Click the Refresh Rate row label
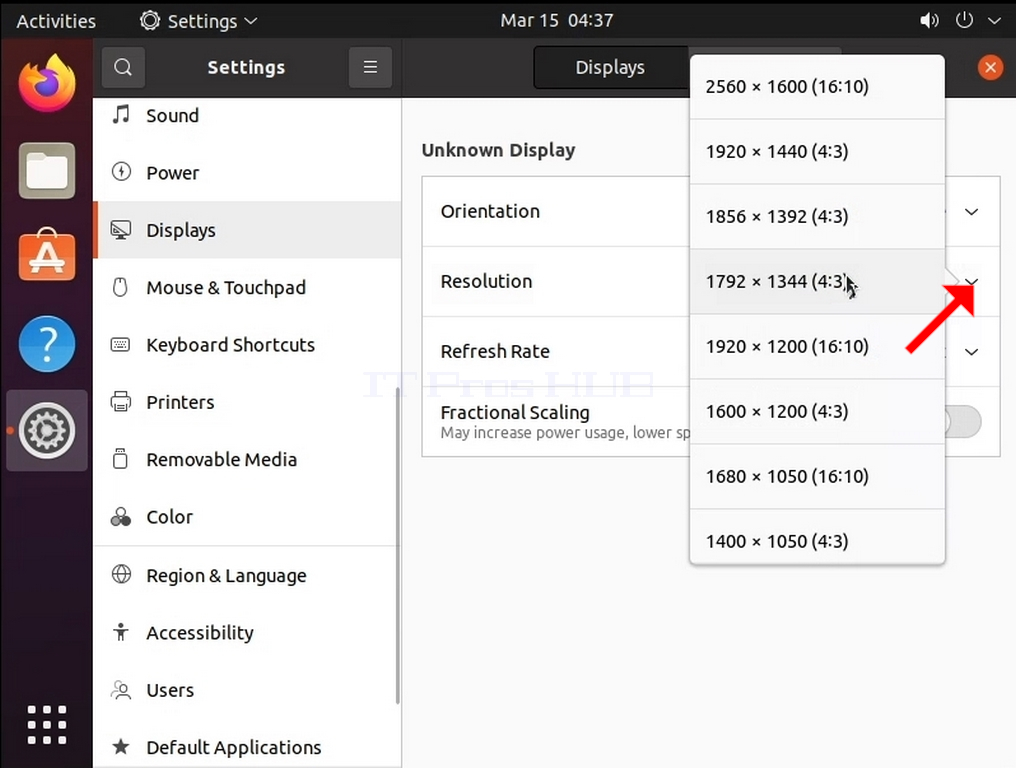The width and height of the screenshot is (1016, 768). click(x=495, y=351)
